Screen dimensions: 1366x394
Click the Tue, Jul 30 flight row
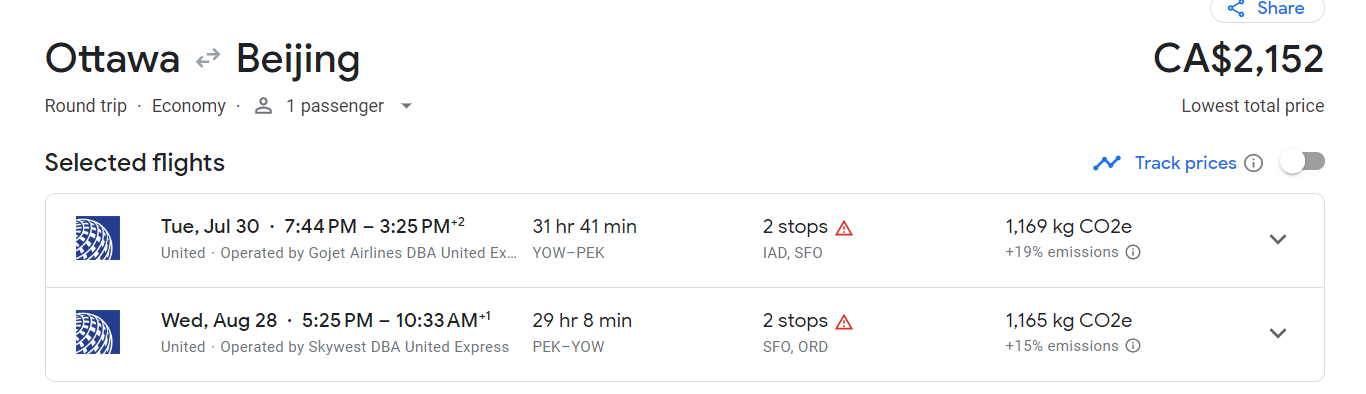tap(685, 240)
